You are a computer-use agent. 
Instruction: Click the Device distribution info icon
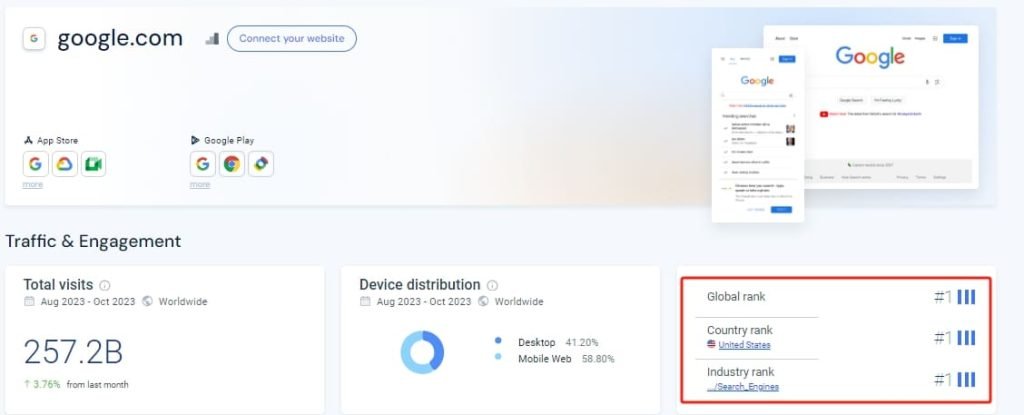click(492, 286)
